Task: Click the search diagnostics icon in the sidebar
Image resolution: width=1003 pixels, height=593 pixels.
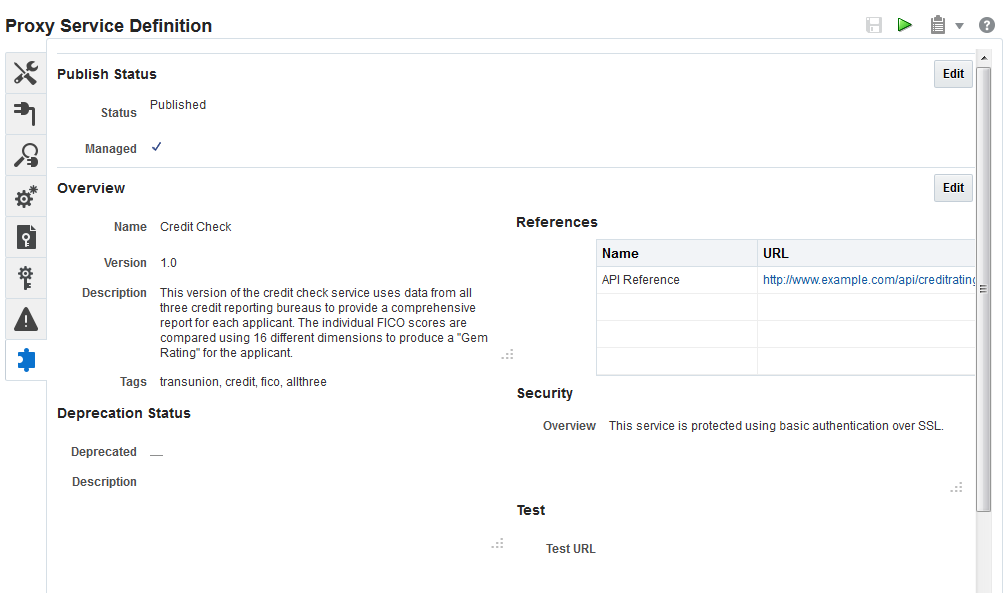Action: 25,155
